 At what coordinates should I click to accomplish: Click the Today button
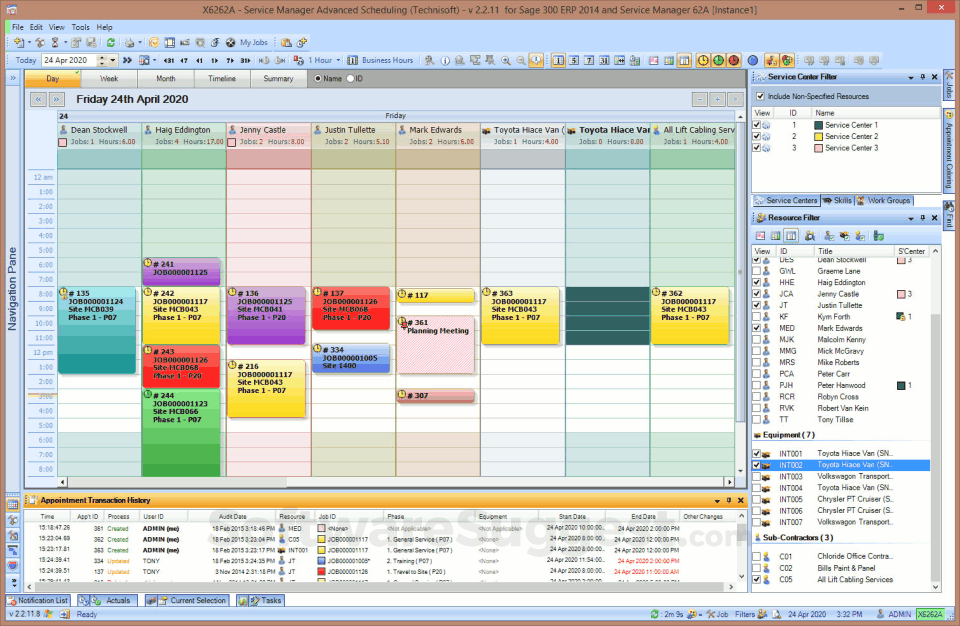(x=26, y=61)
